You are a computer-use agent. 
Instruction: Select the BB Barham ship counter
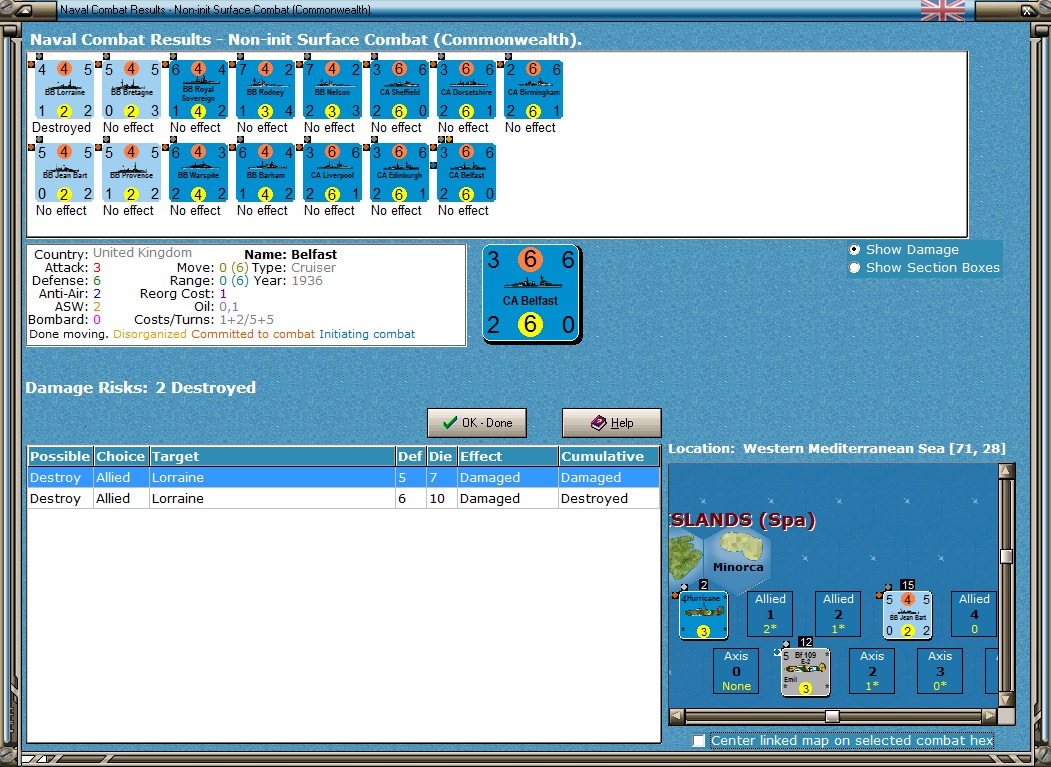265,173
